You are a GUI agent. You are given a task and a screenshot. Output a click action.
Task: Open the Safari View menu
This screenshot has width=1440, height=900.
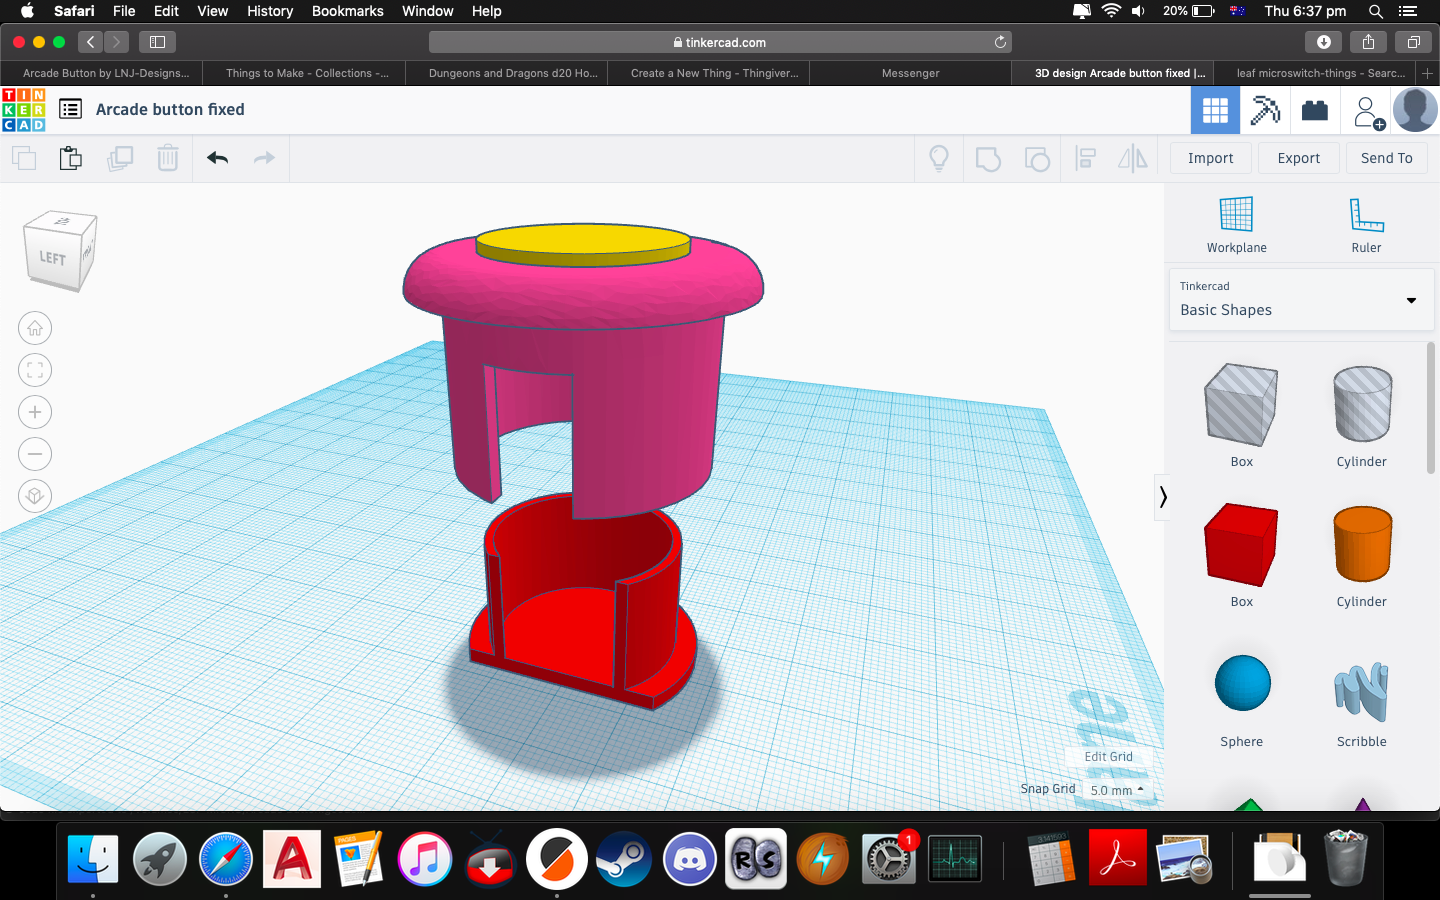[212, 11]
